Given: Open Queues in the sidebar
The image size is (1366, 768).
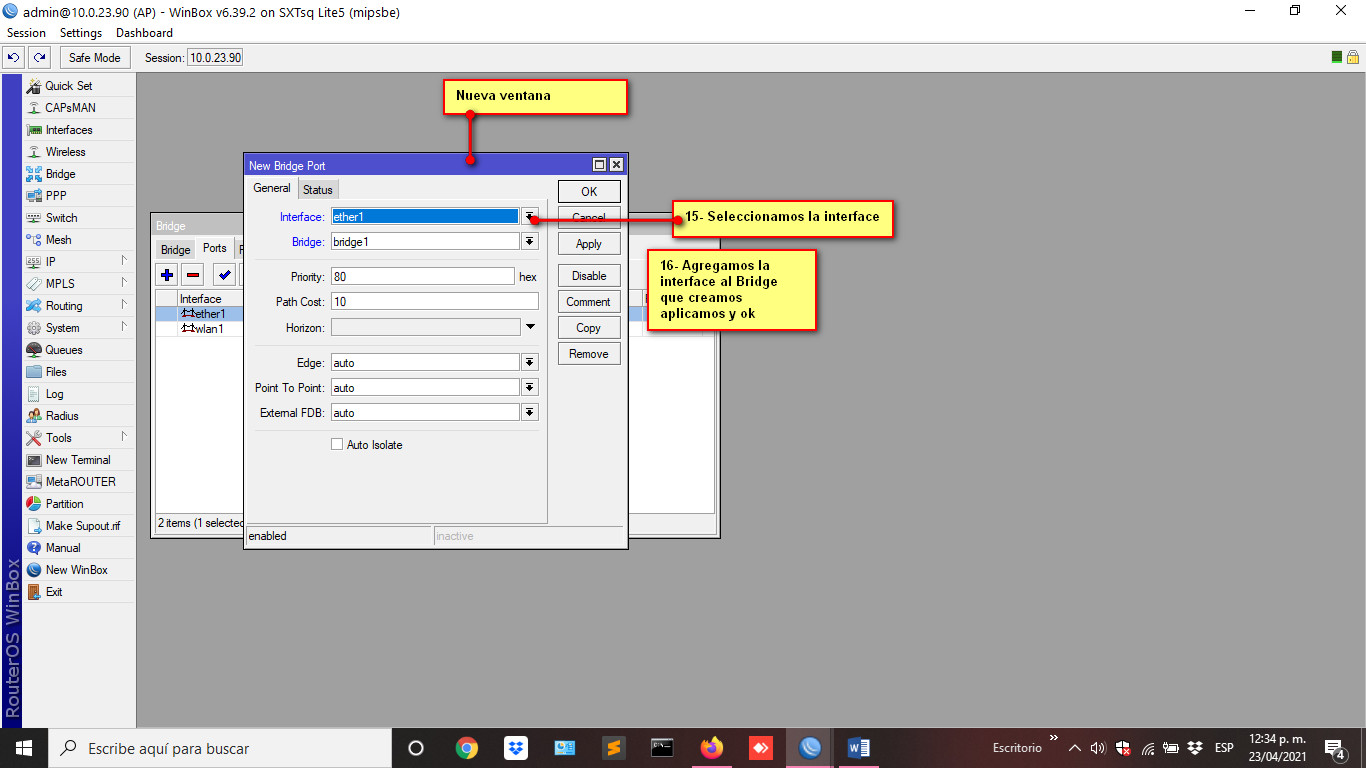Looking at the screenshot, I should (x=63, y=350).
